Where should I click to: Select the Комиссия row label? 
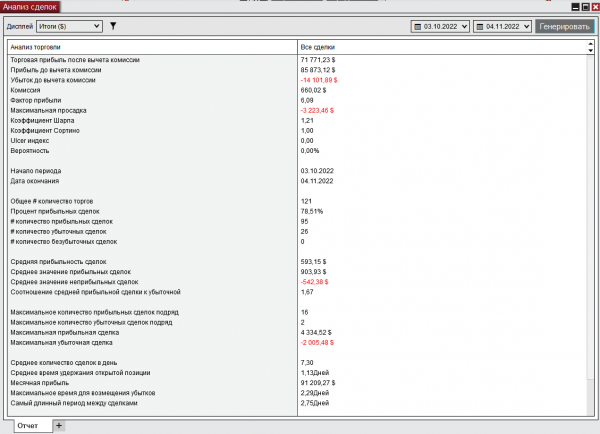point(25,90)
